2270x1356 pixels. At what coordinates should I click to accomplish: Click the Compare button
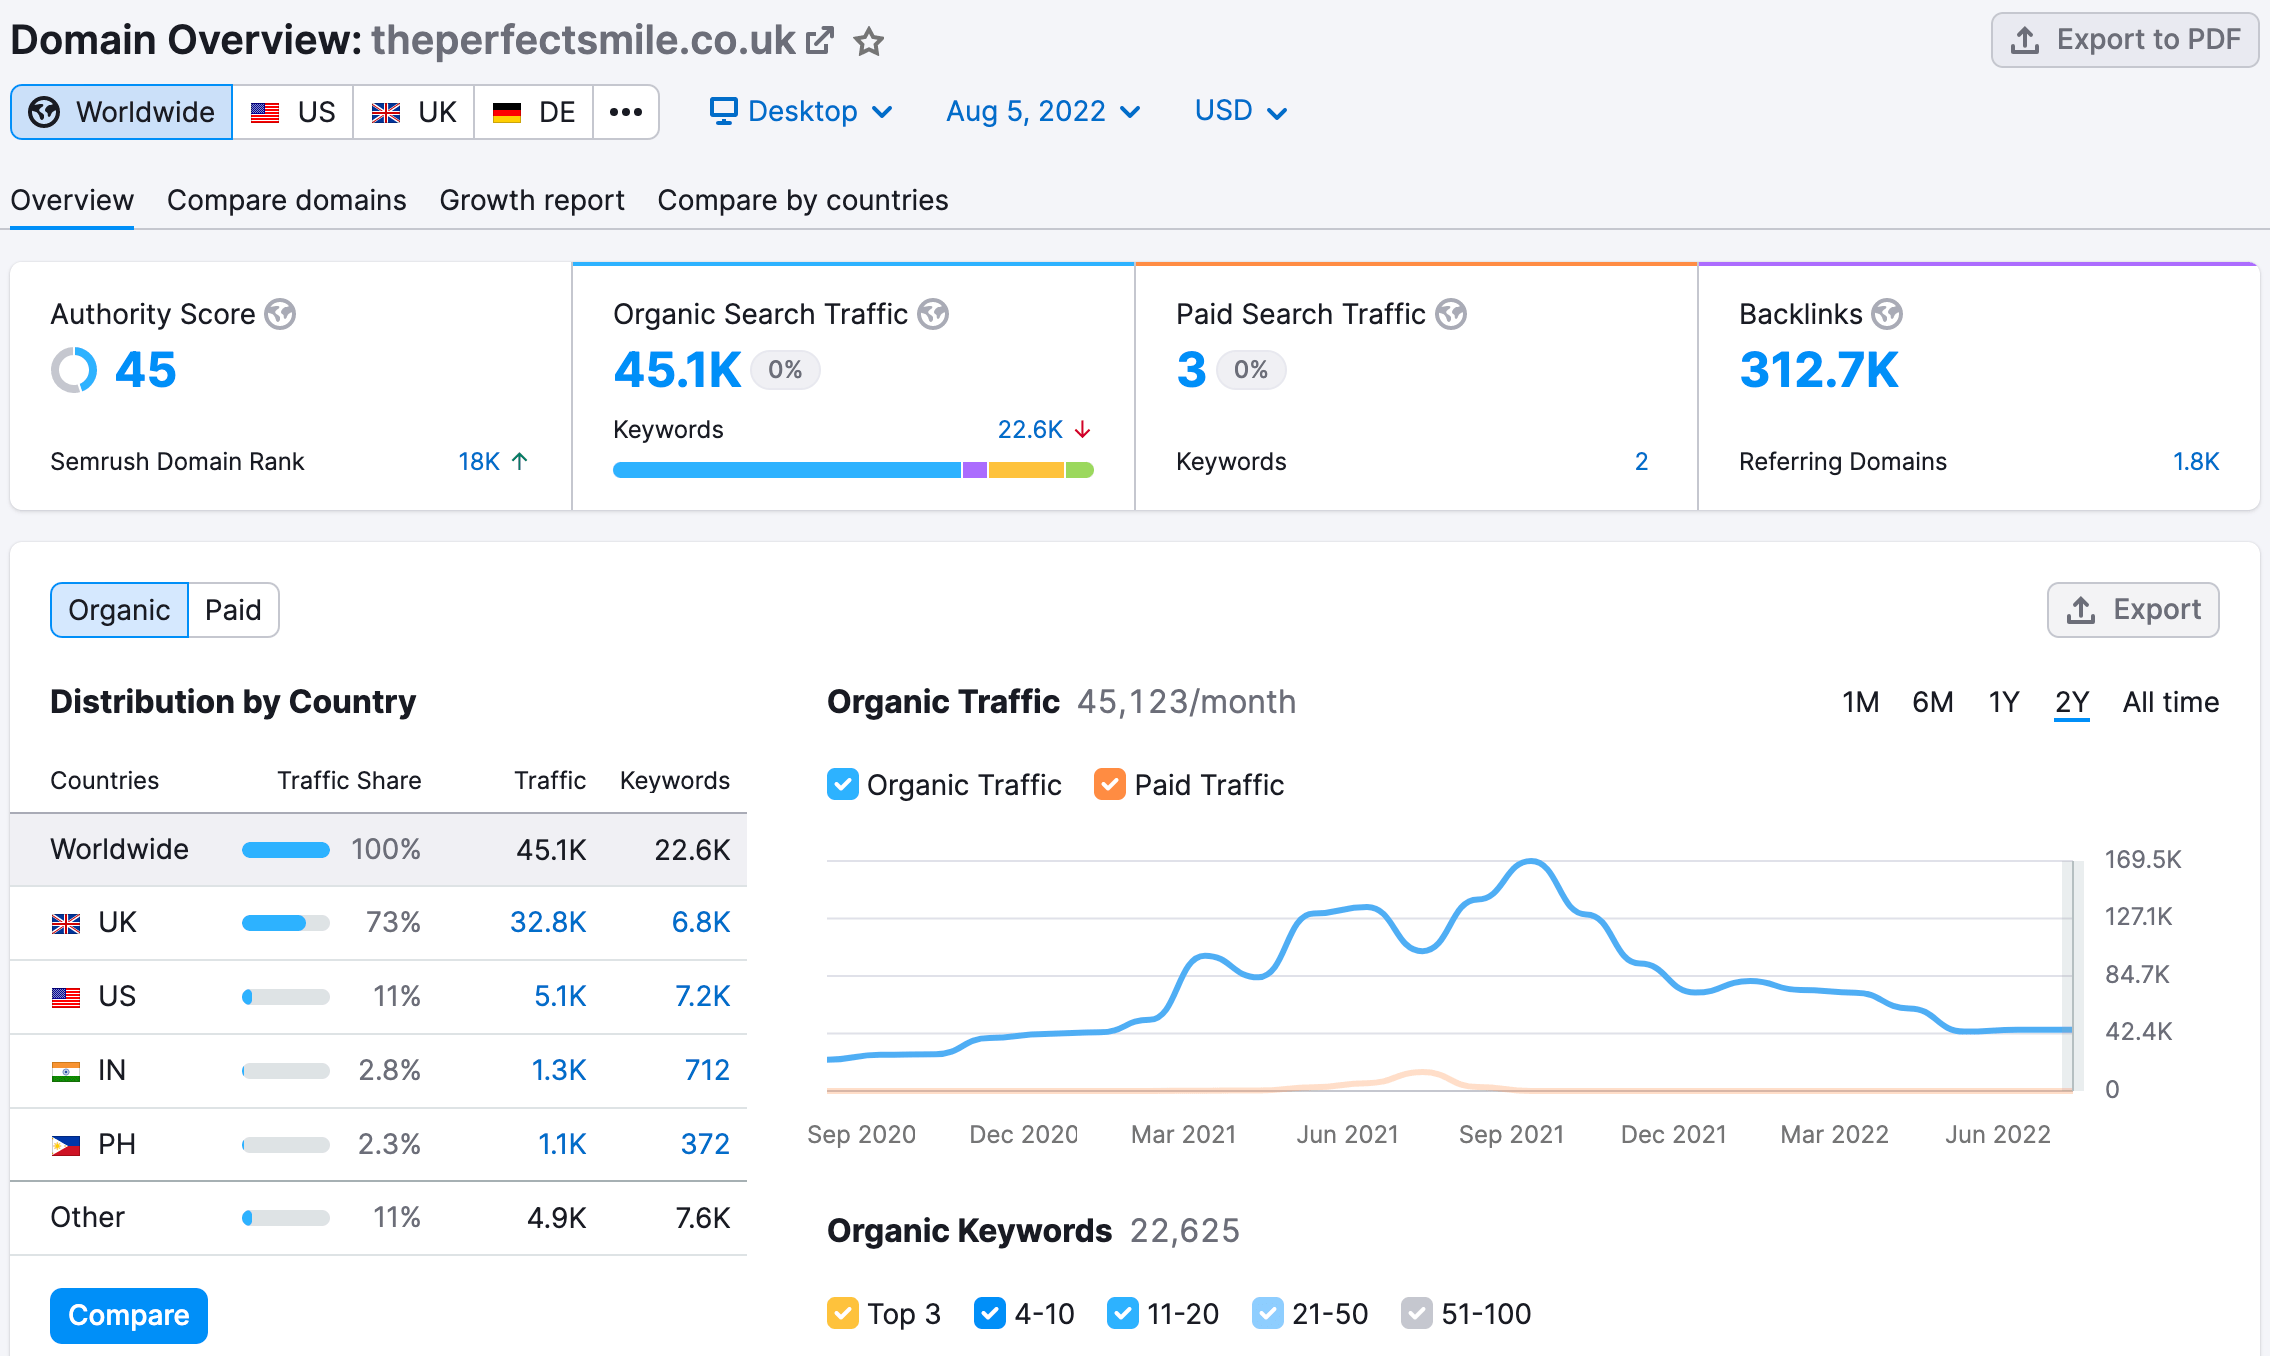pos(129,1315)
